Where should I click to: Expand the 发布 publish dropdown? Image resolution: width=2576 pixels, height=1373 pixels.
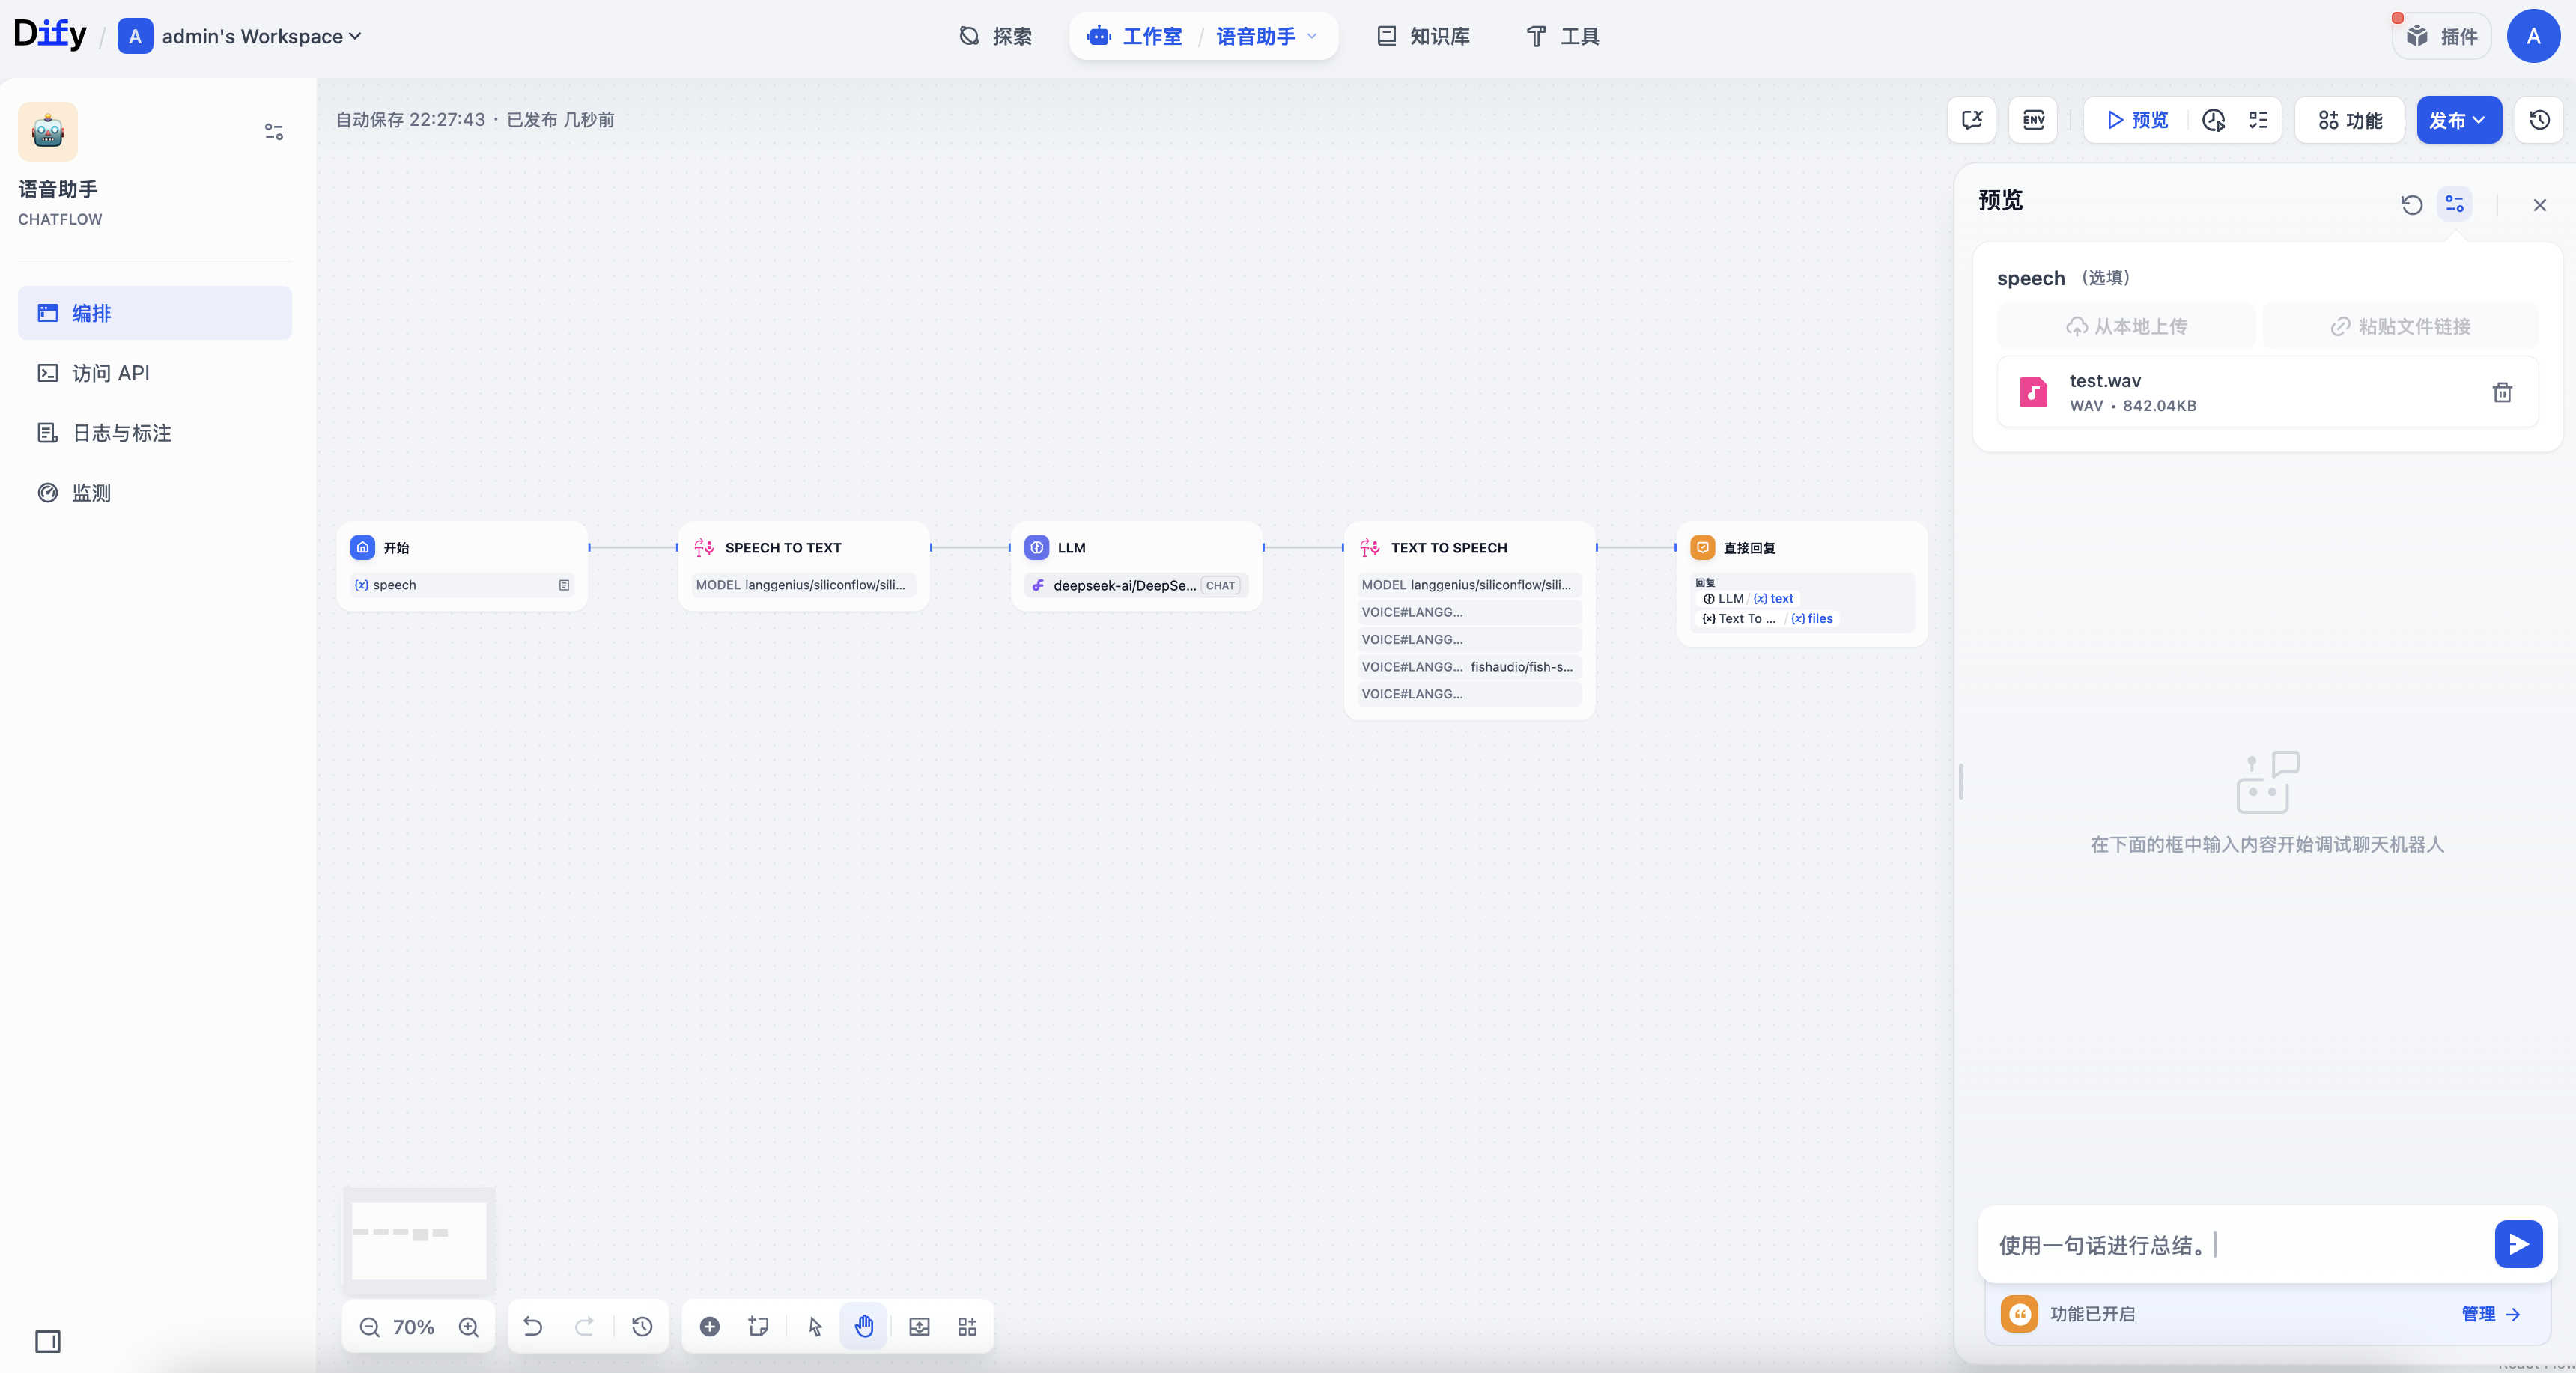coord(2458,120)
